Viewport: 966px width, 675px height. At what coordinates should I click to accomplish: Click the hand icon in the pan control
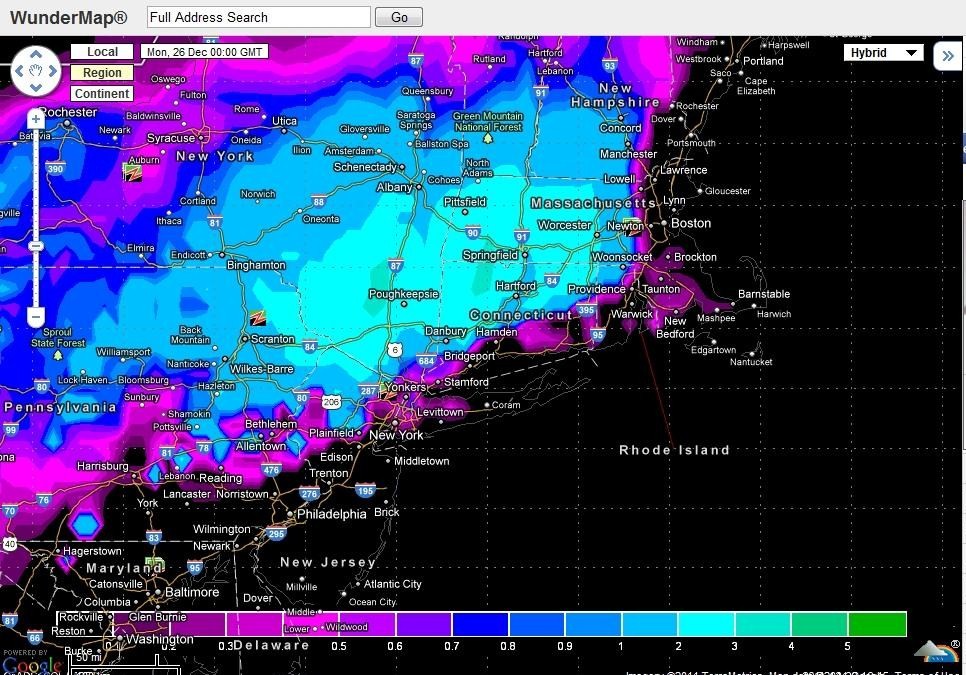(36, 71)
